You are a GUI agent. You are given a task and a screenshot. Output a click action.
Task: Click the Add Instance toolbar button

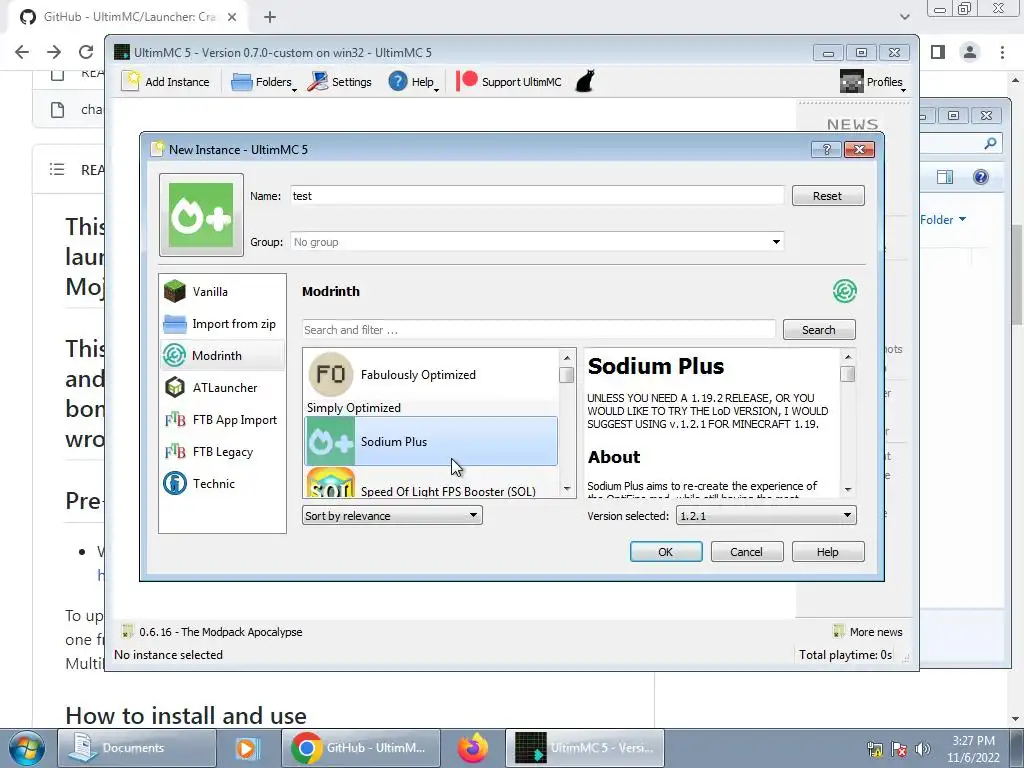pos(166,82)
